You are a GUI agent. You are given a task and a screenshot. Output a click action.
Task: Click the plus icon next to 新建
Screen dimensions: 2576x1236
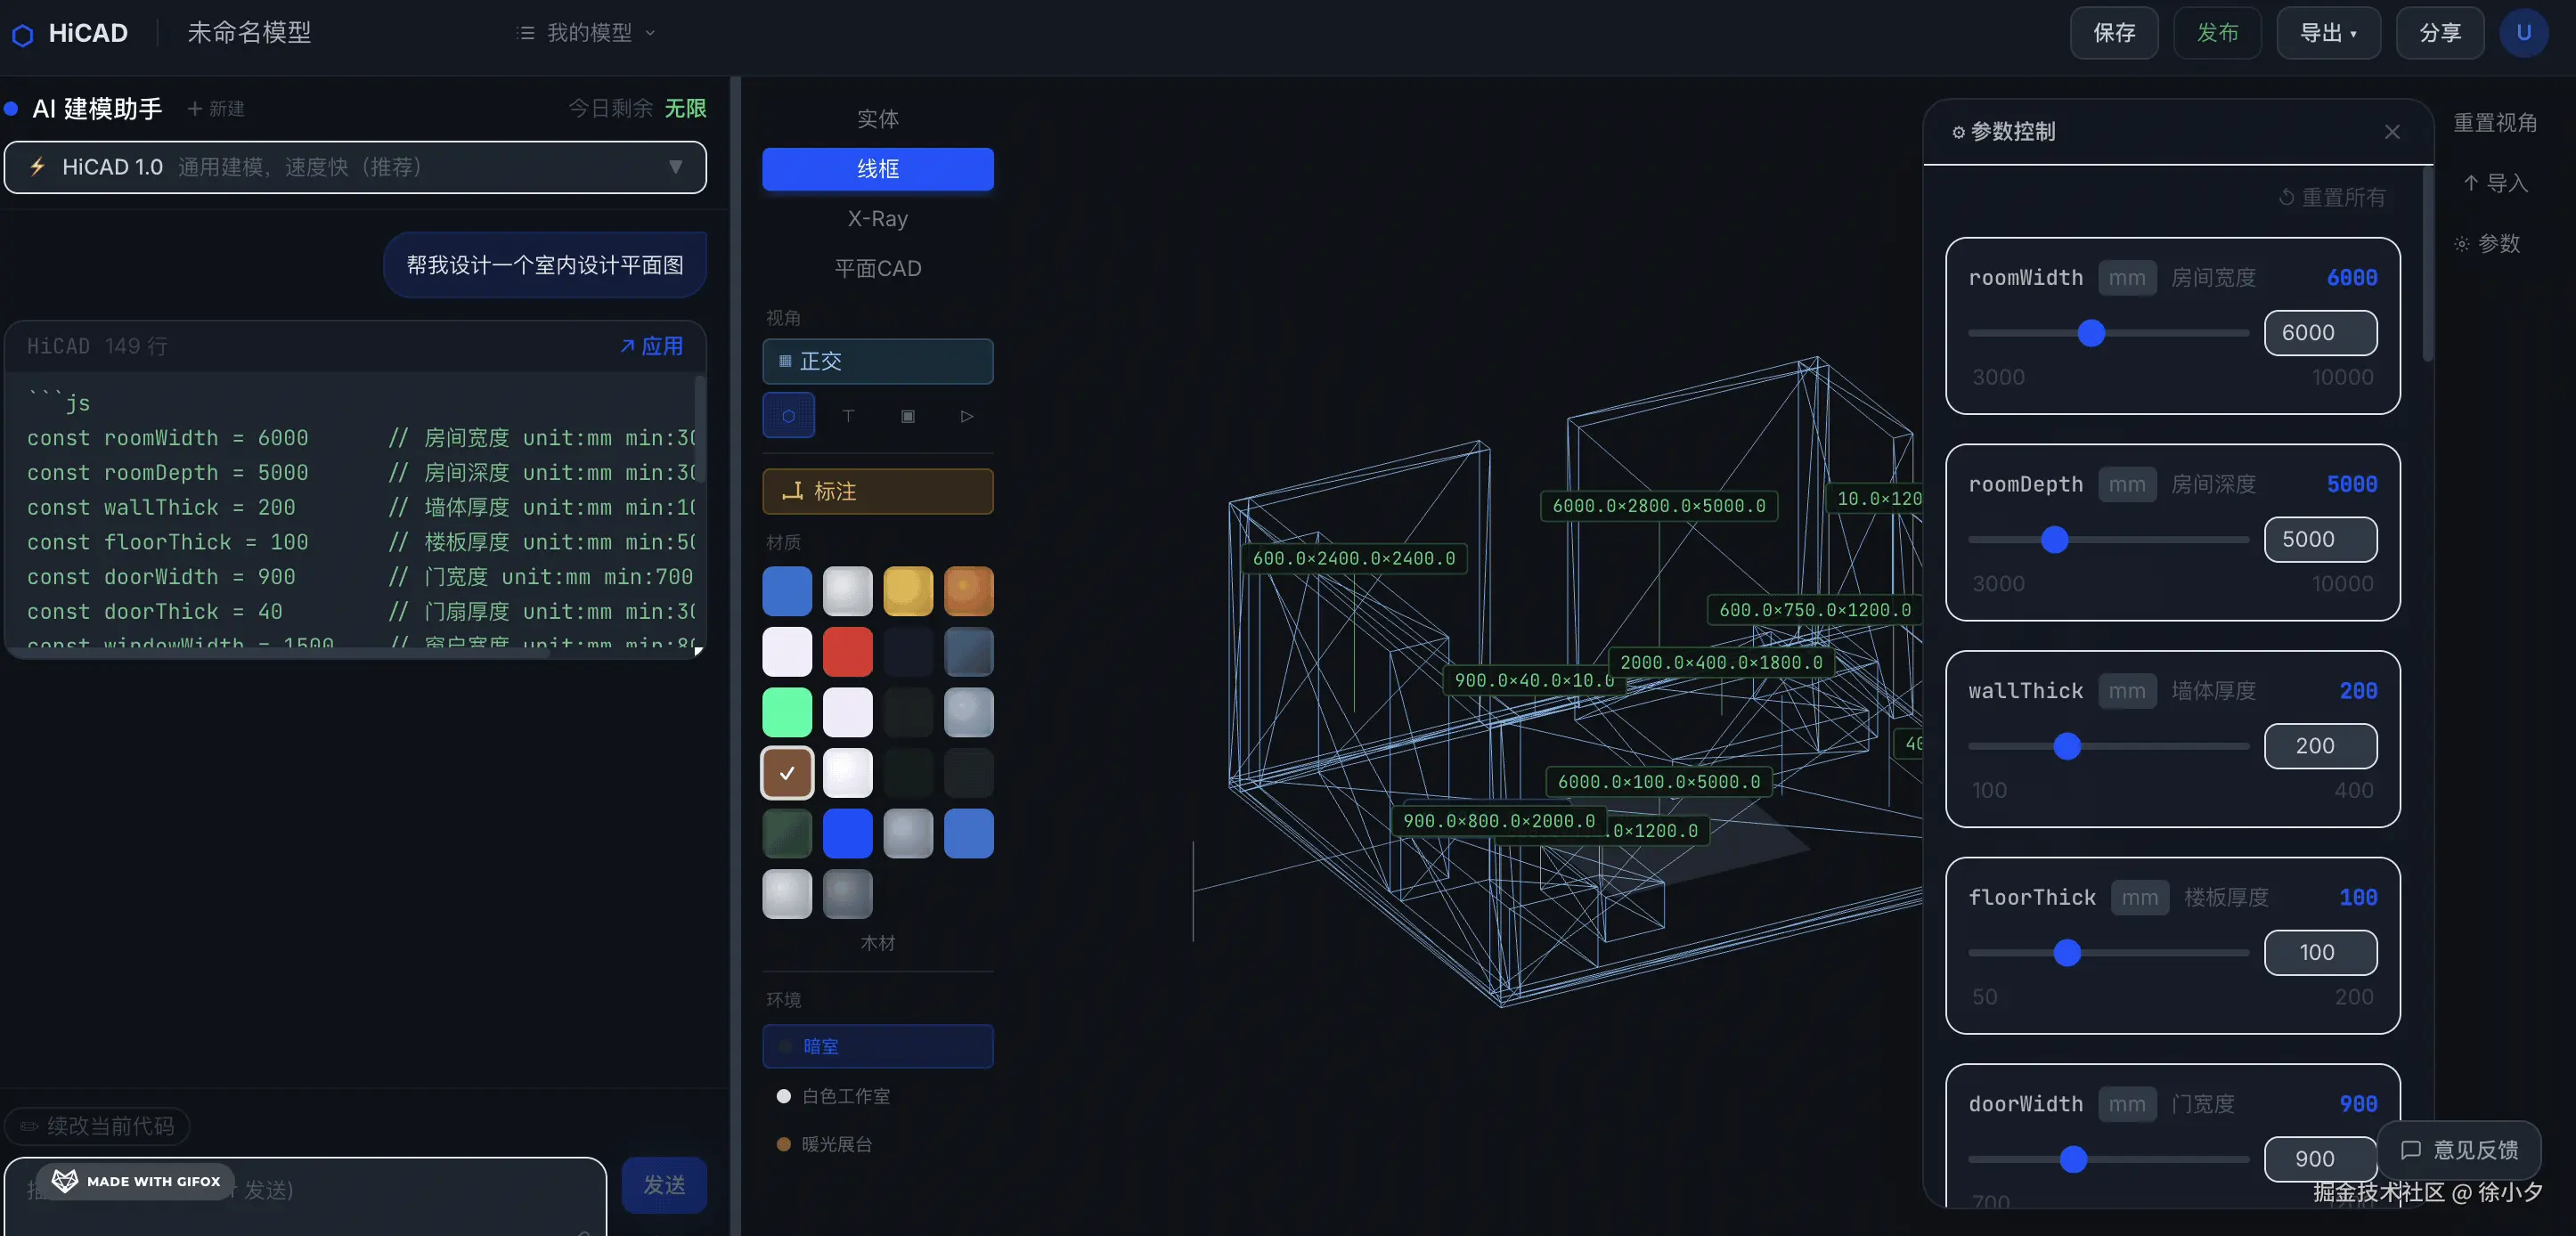(x=195, y=108)
